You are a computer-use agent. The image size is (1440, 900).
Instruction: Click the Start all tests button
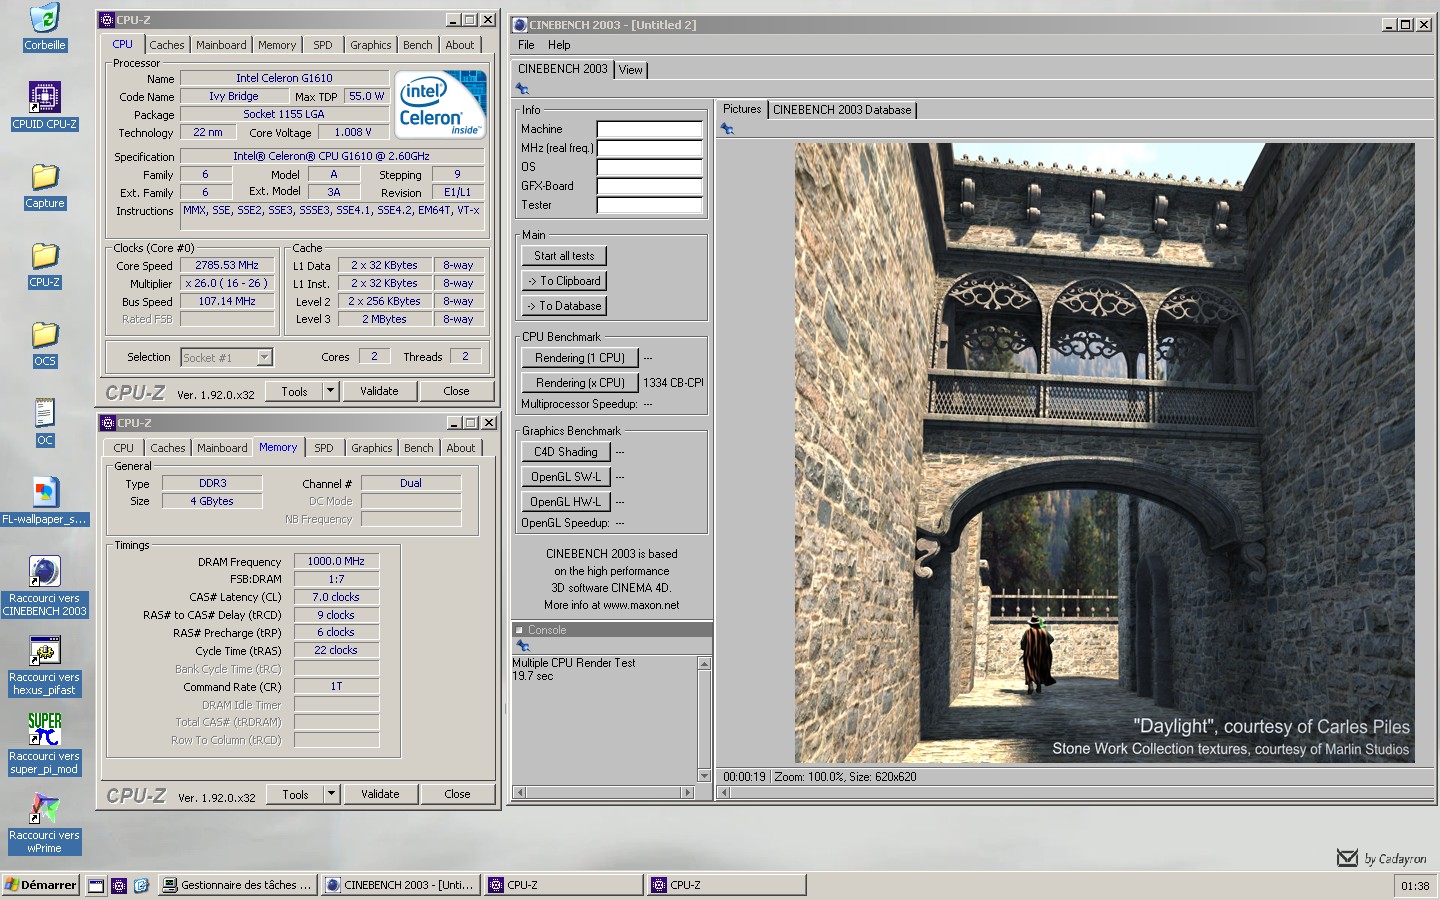point(564,256)
